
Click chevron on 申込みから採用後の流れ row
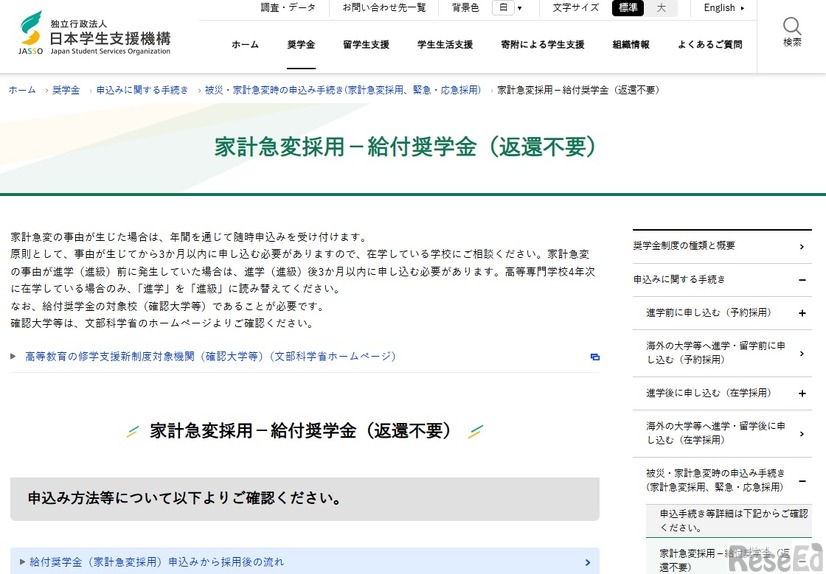click(x=588, y=562)
